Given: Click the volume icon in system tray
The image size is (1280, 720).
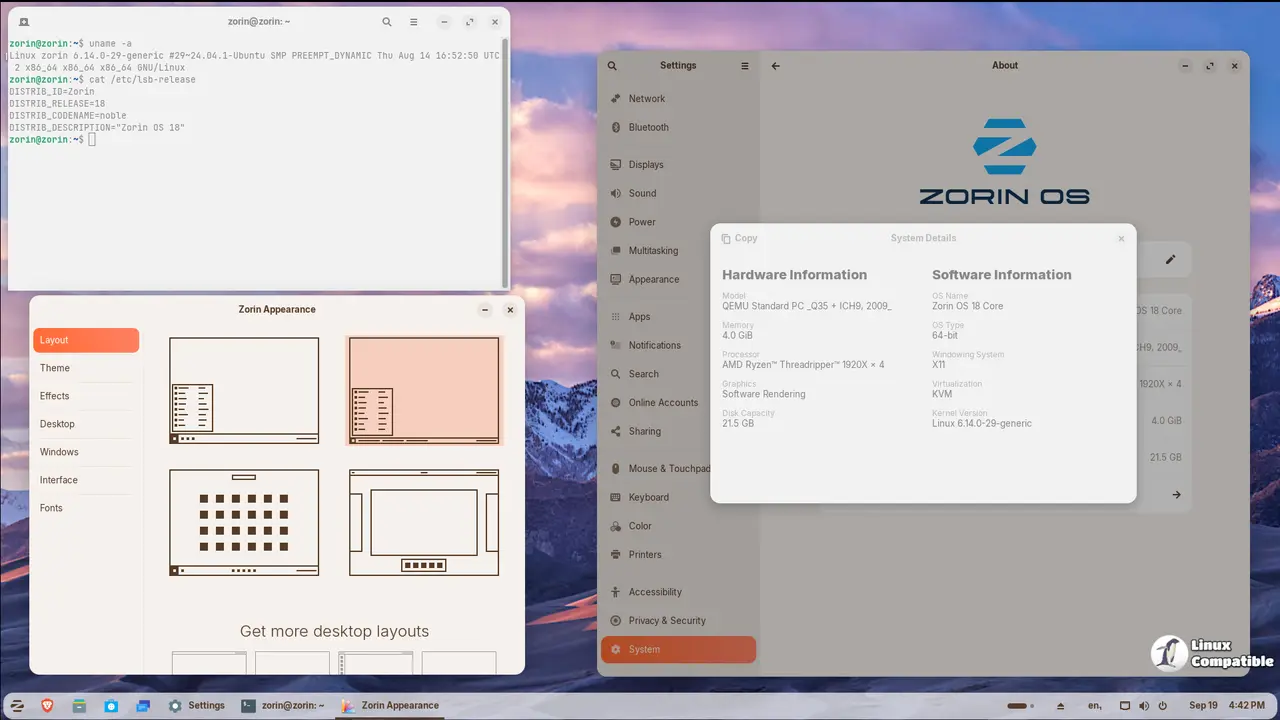Looking at the screenshot, I should [x=1144, y=705].
